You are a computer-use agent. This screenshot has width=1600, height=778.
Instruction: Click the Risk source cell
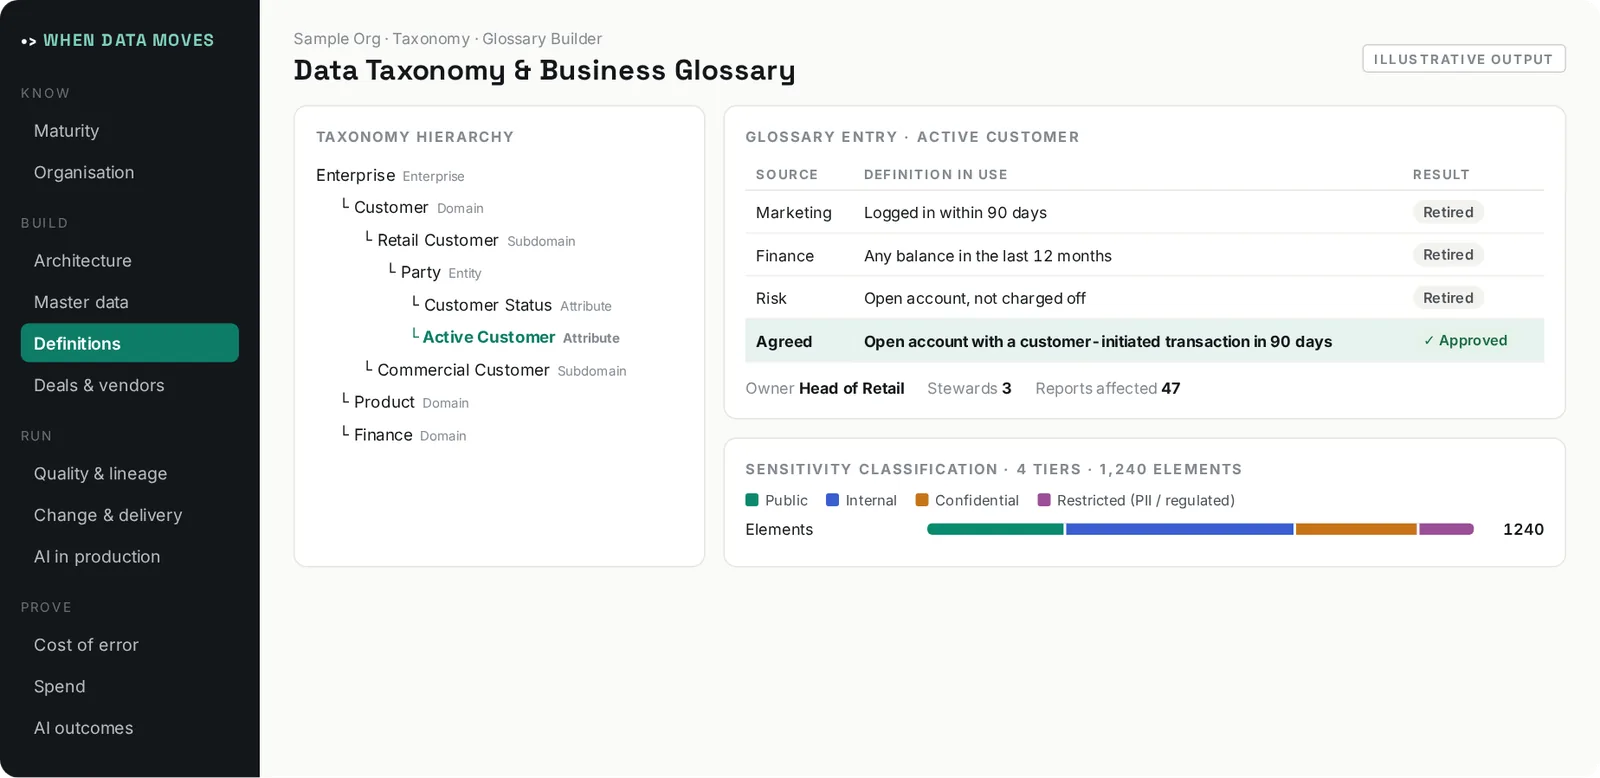click(771, 298)
